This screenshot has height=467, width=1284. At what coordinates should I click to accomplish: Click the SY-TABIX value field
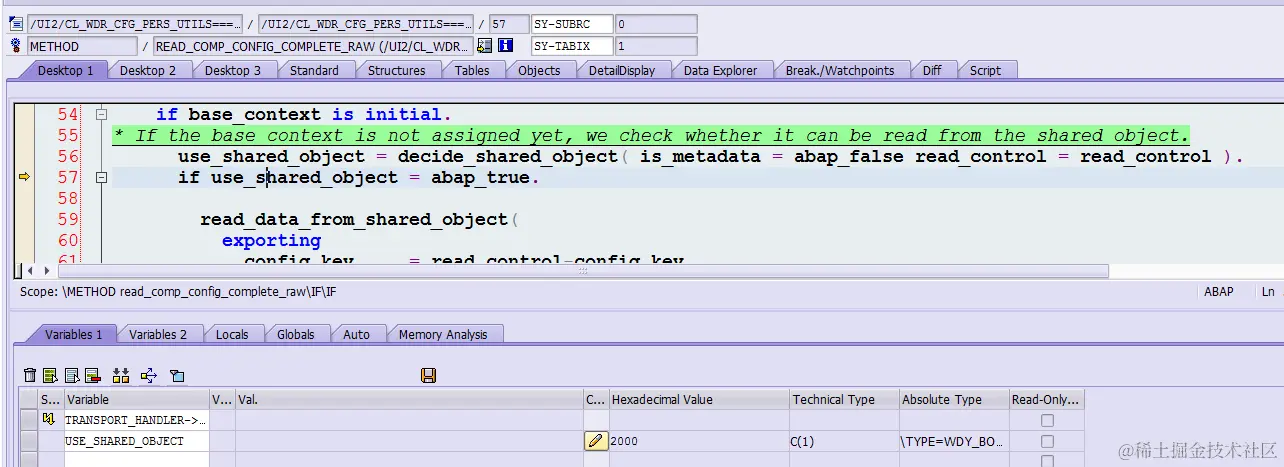click(656, 46)
